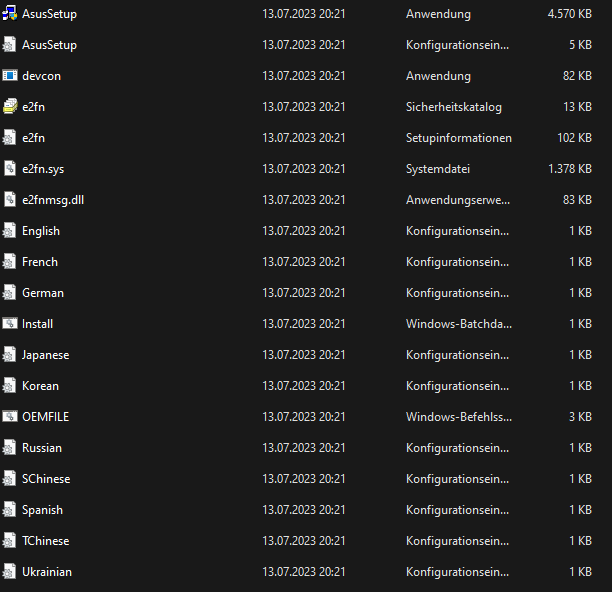Click the e2fn setup information icon
Viewport: 612px width, 592px height.
pyautogui.click(x=10, y=137)
